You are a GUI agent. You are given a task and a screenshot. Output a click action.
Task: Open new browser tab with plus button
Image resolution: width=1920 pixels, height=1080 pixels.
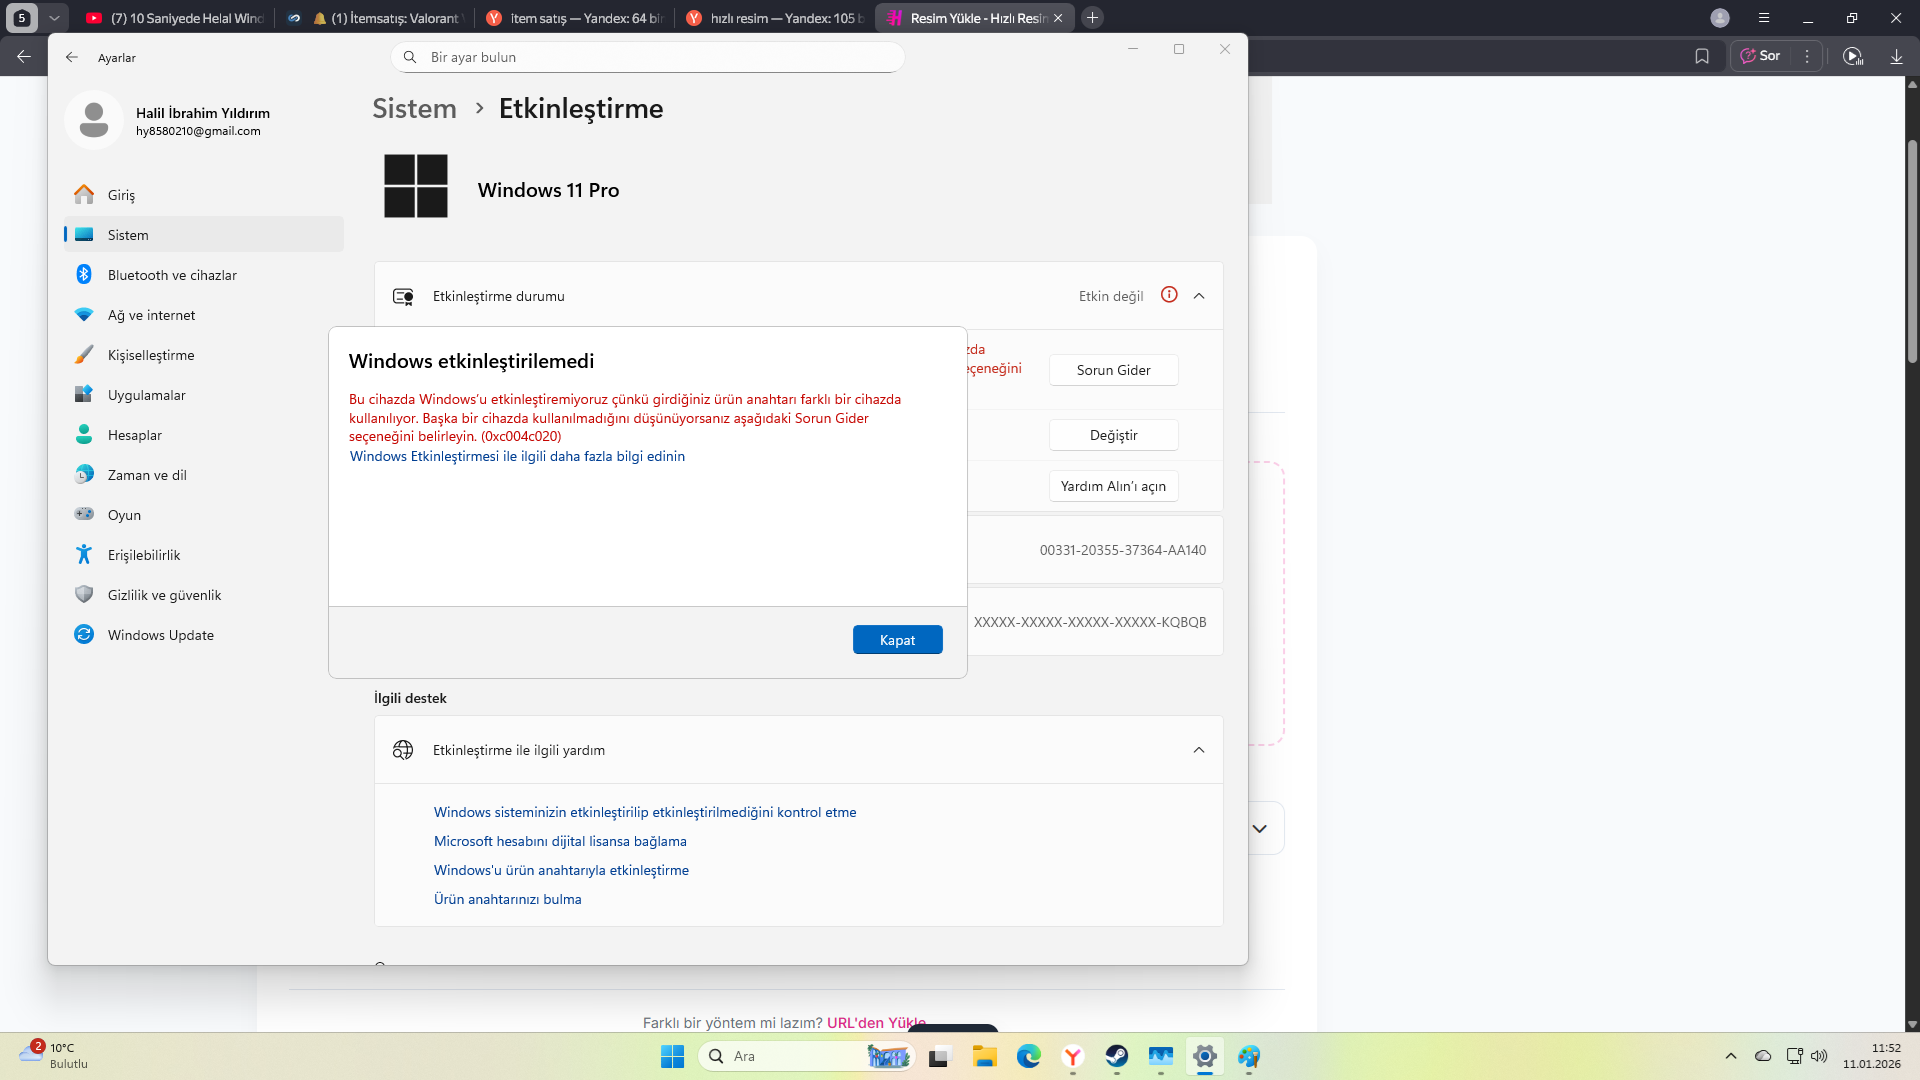pyautogui.click(x=1093, y=18)
